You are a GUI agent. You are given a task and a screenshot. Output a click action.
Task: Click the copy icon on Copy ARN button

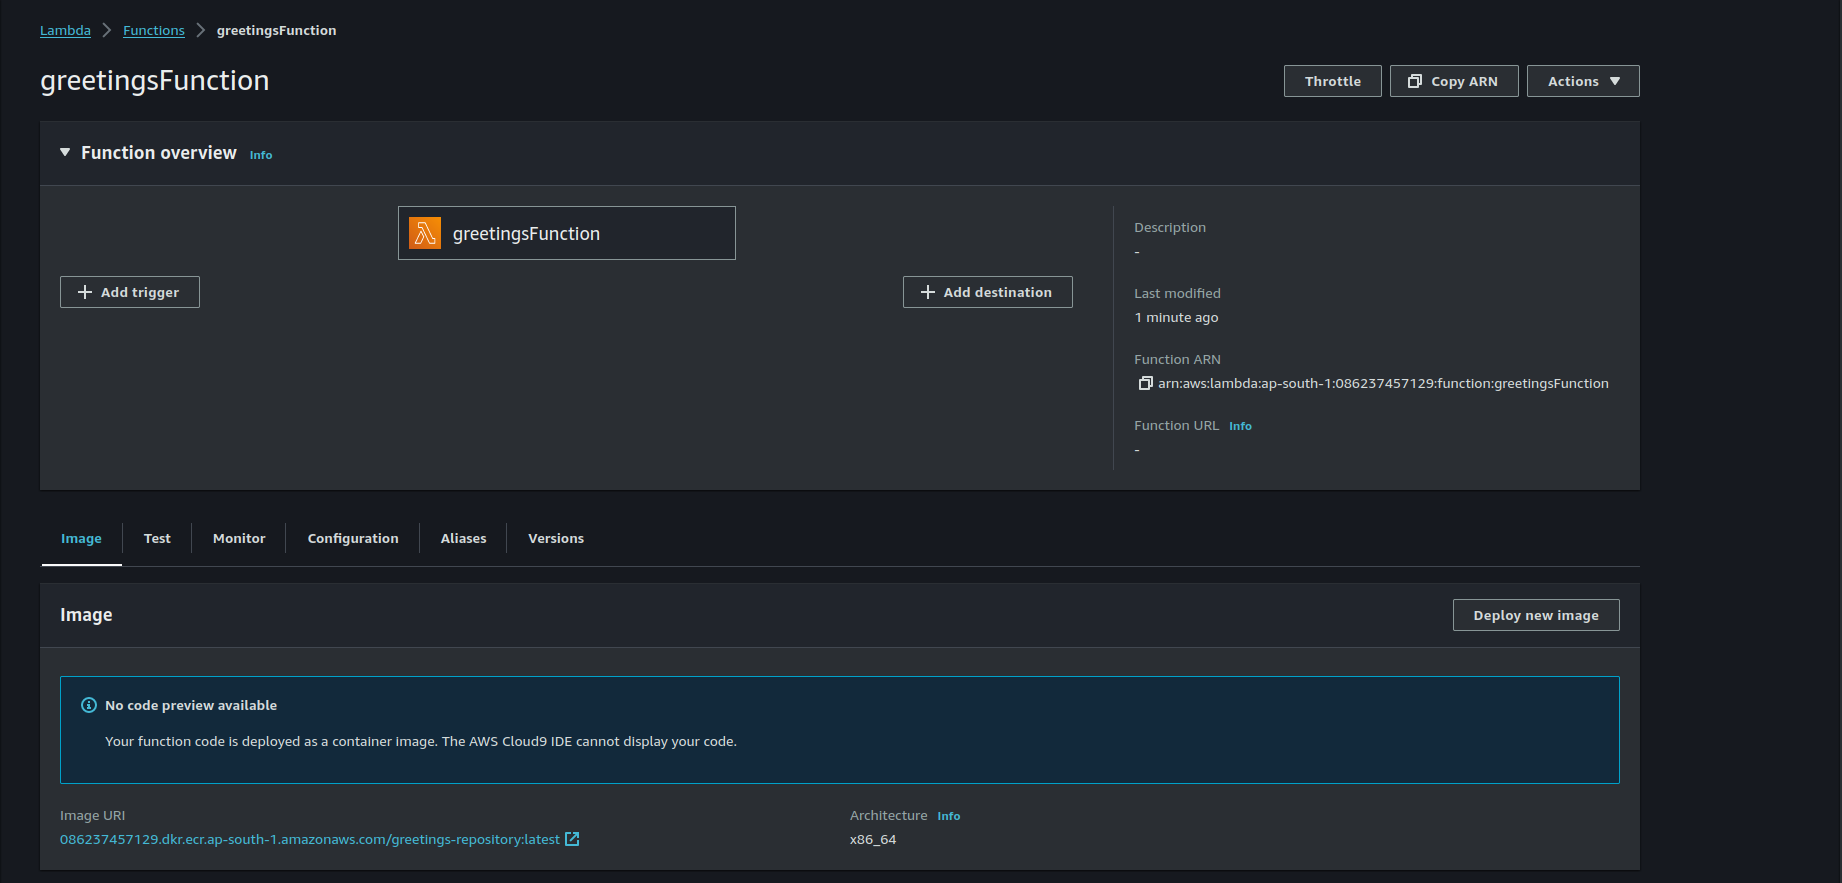(1415, 81)
